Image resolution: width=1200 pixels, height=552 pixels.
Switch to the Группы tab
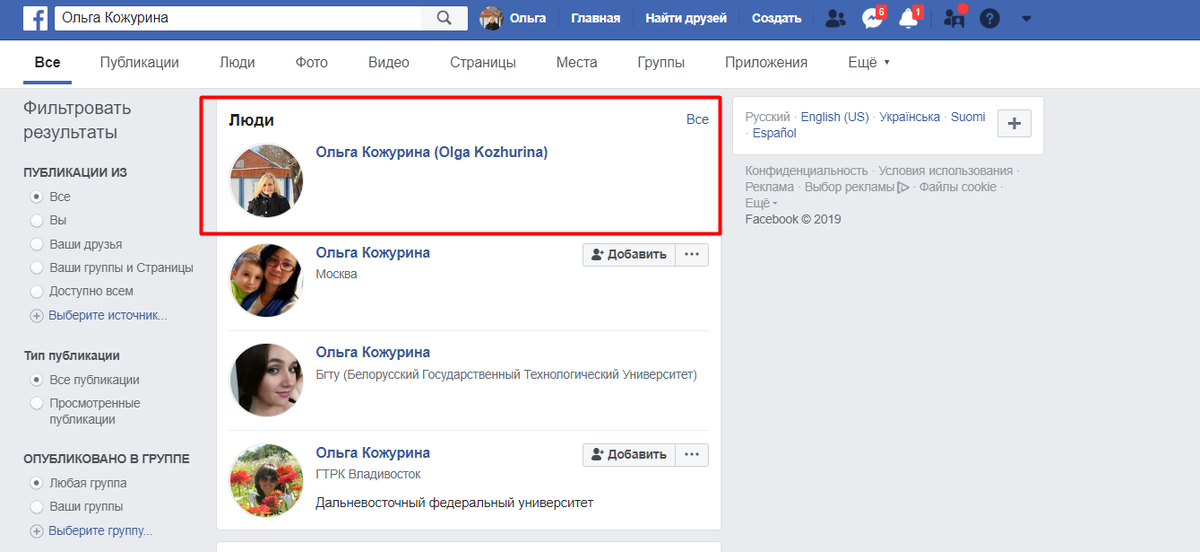click(x=661, y=62)
